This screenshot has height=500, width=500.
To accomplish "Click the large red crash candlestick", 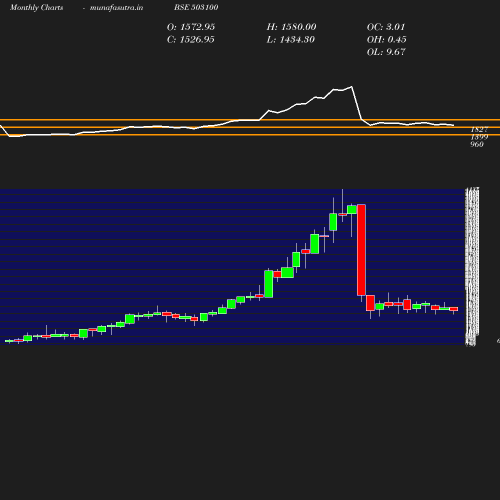I will [361, 250].
